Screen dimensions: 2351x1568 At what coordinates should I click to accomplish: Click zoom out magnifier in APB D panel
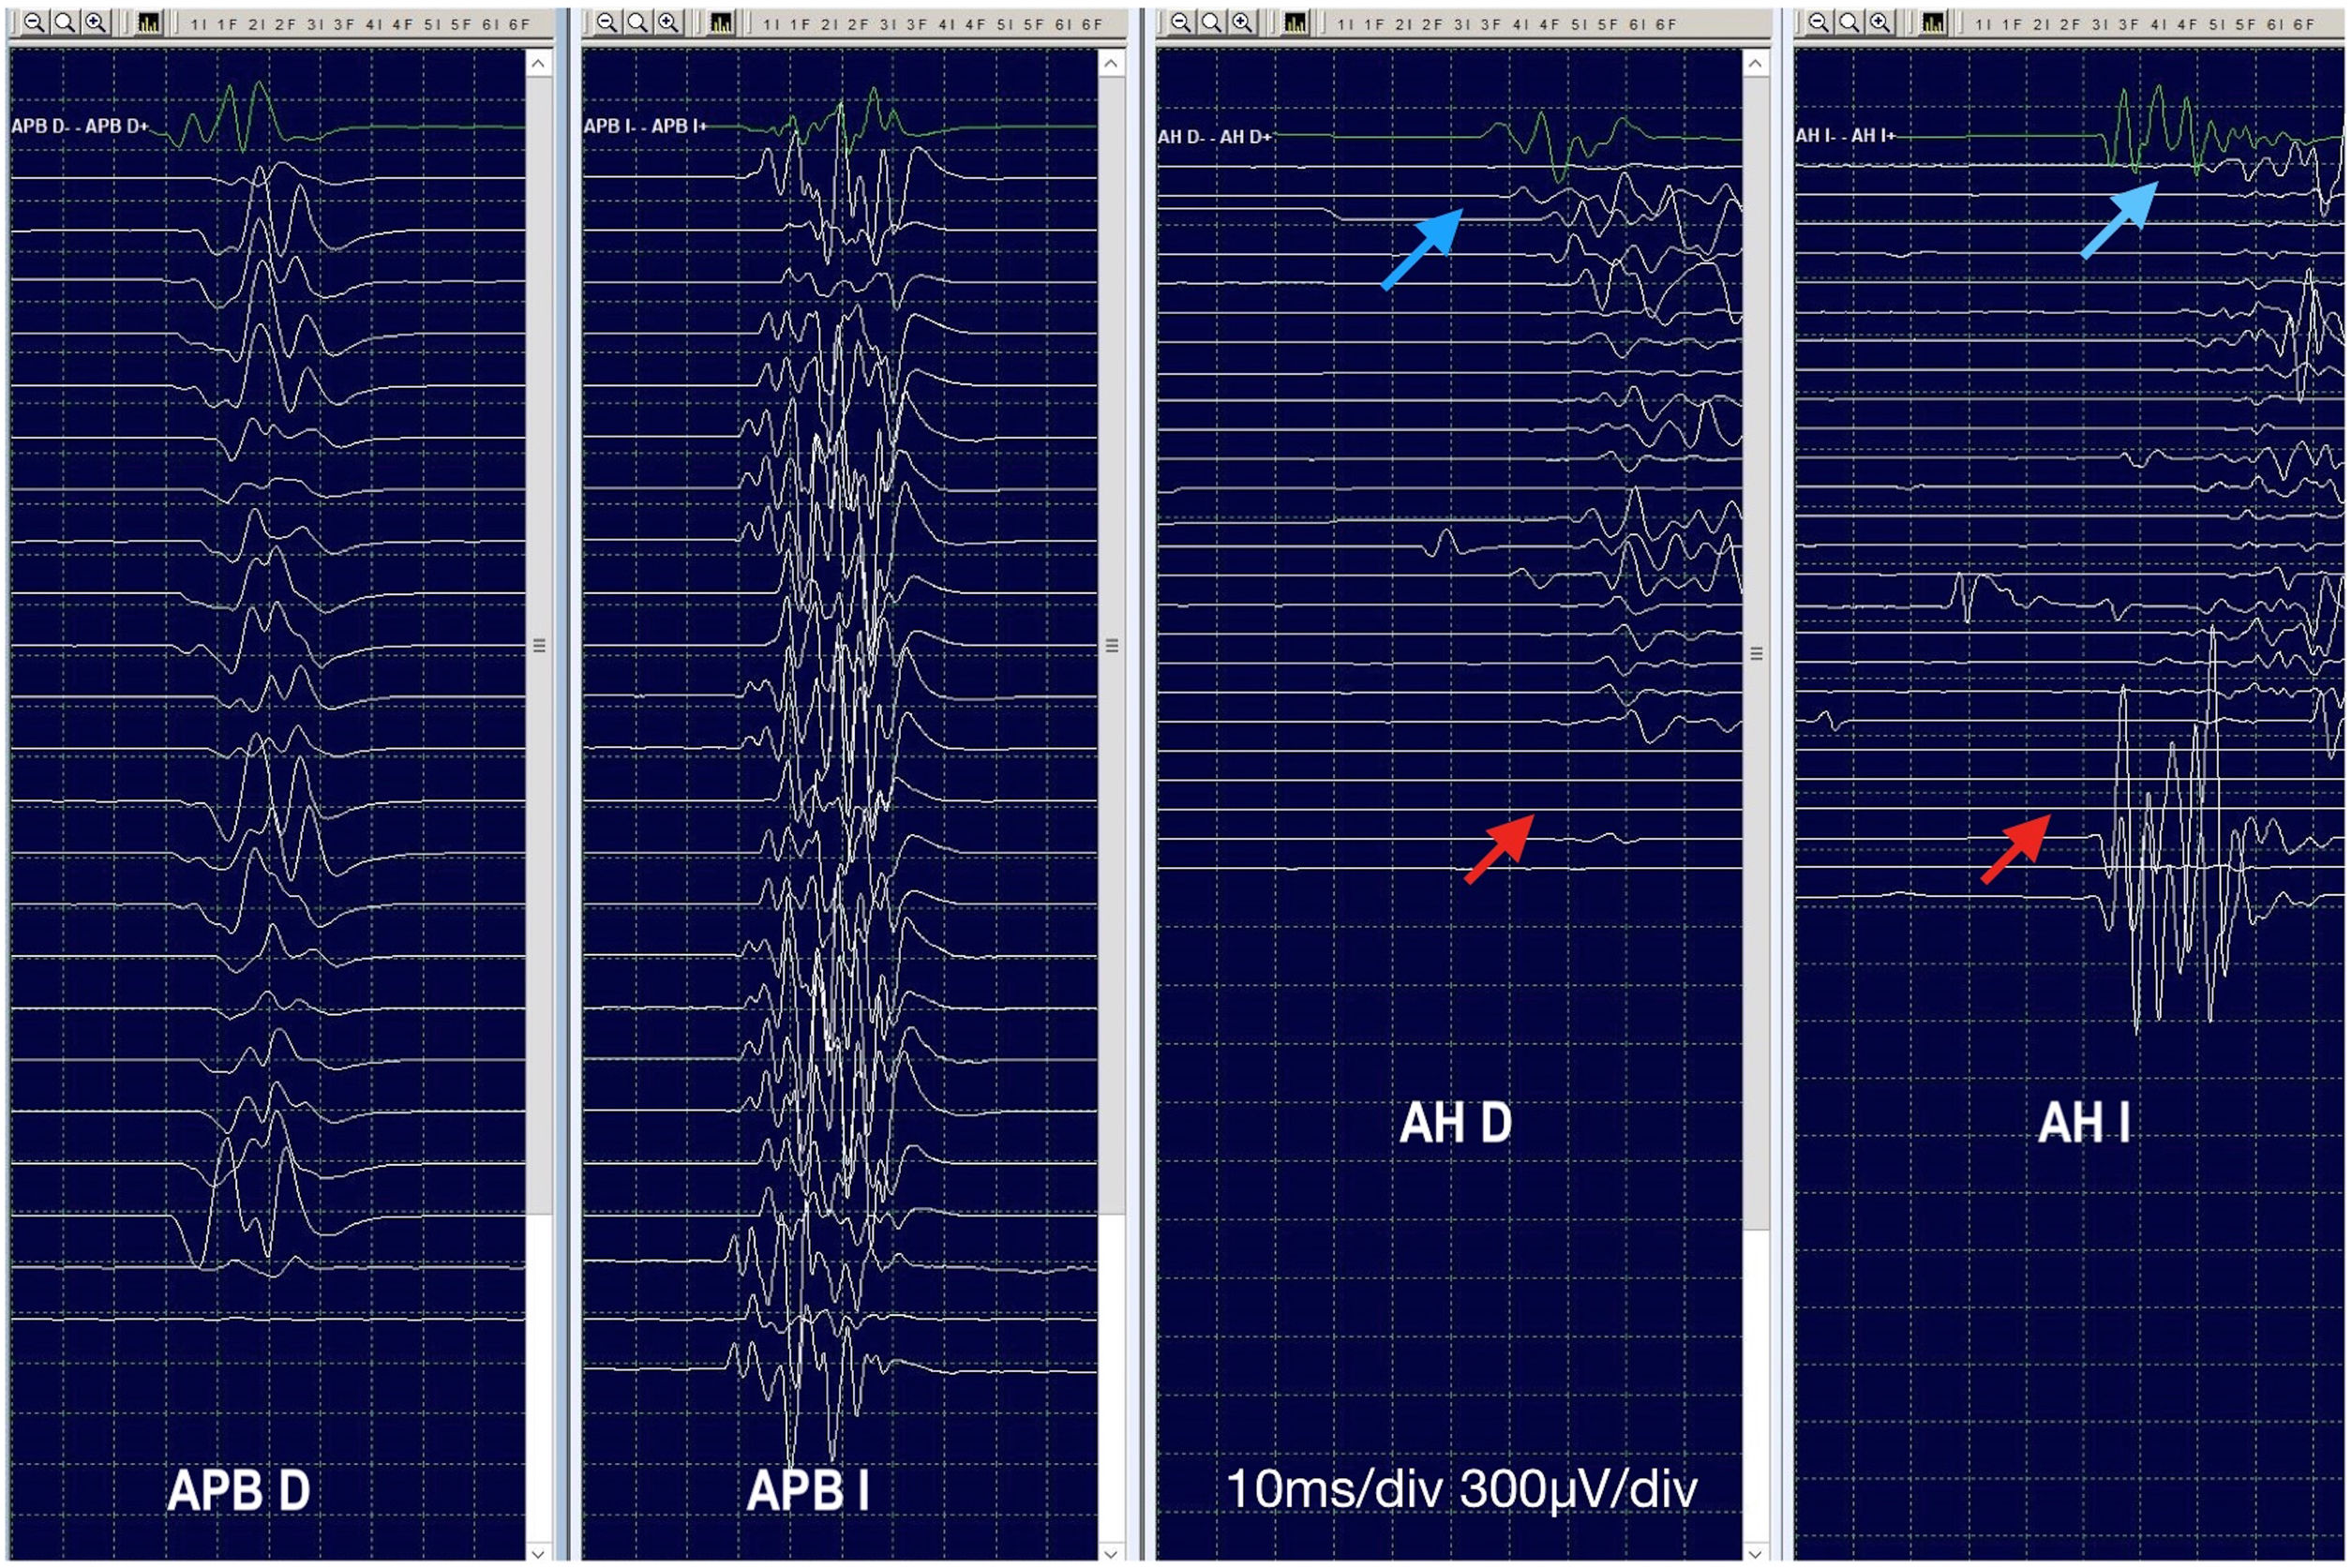pos(34,22)
